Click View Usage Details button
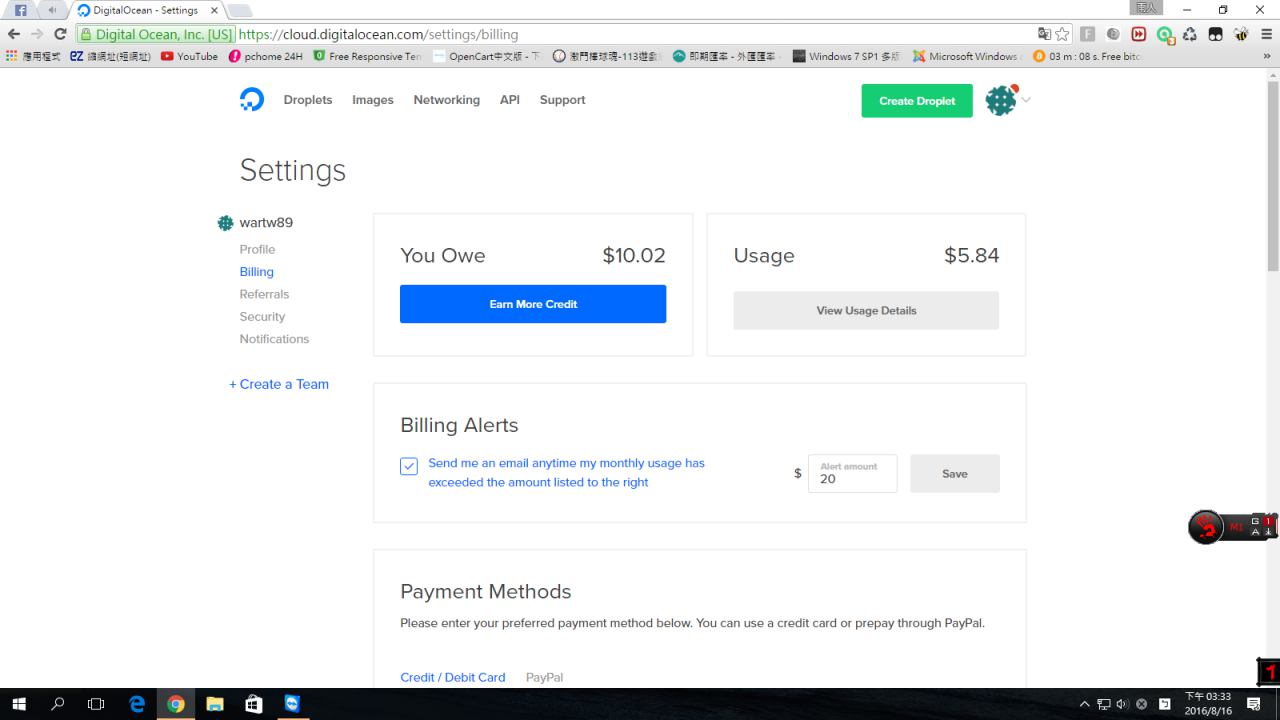Screen dimensions: 1280x720 point(866,310)
